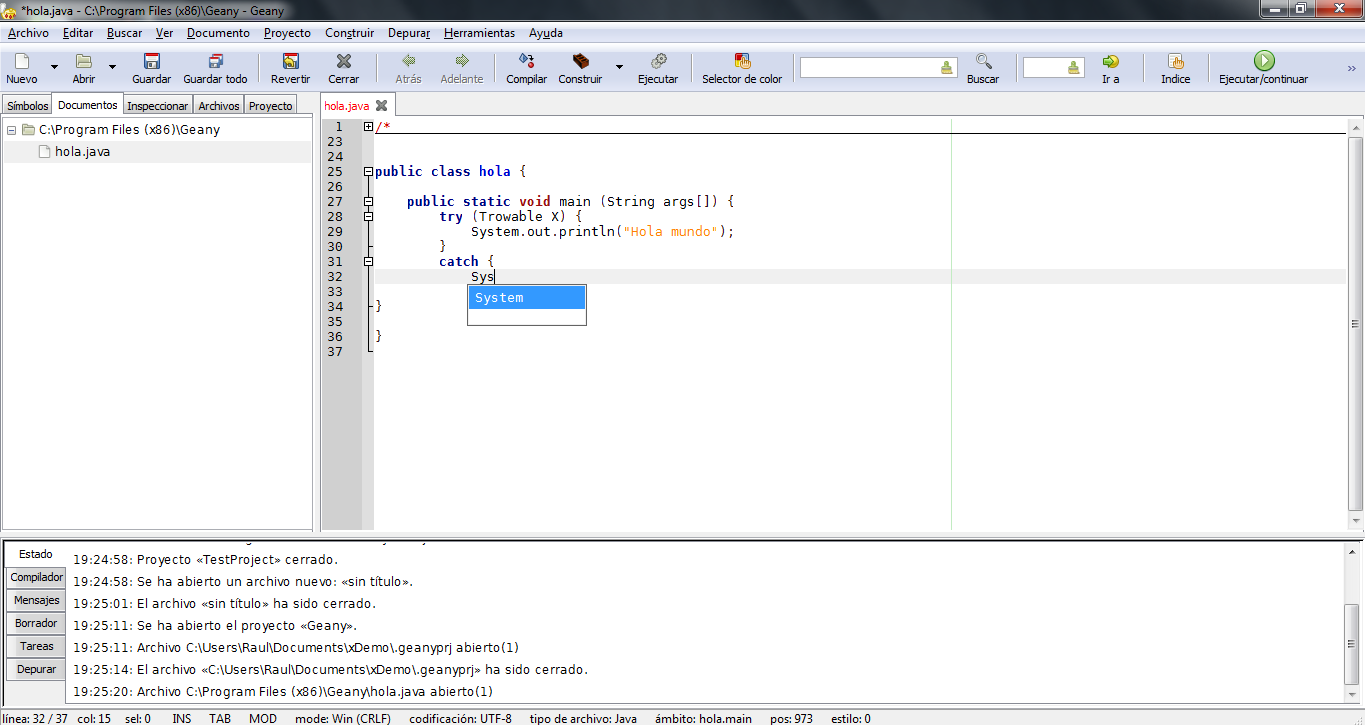Select hola.java in the documents tree
1365x725 pixels.
(83, 152)
